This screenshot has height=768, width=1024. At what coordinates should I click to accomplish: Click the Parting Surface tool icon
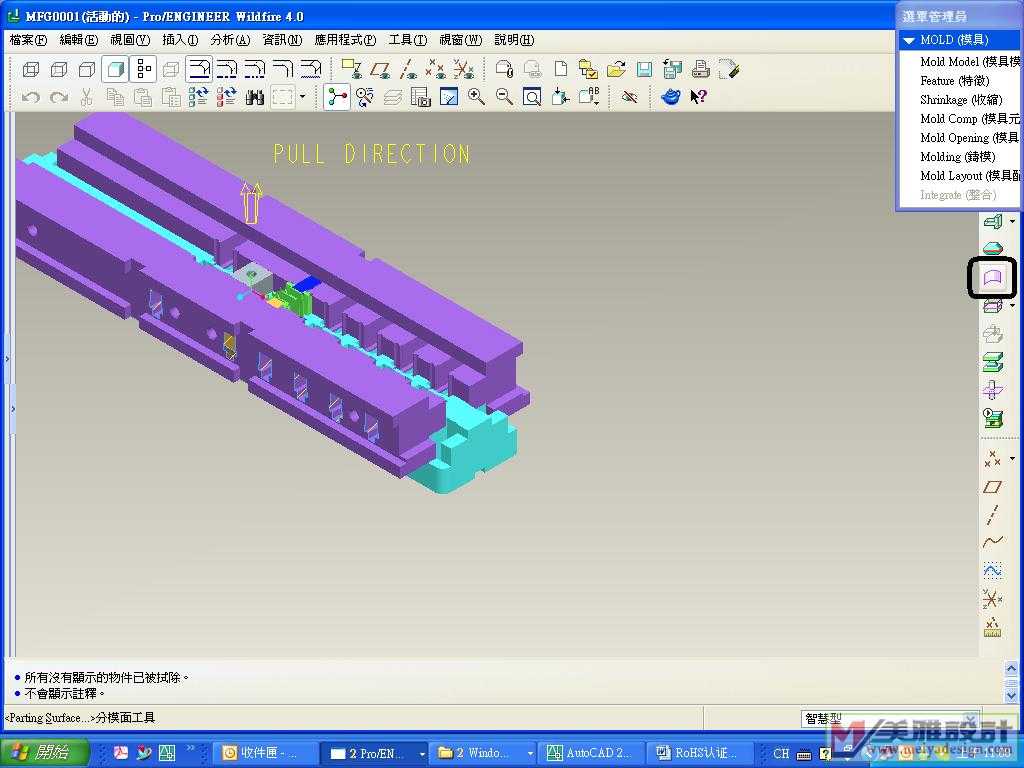click(x=992, y=277)
